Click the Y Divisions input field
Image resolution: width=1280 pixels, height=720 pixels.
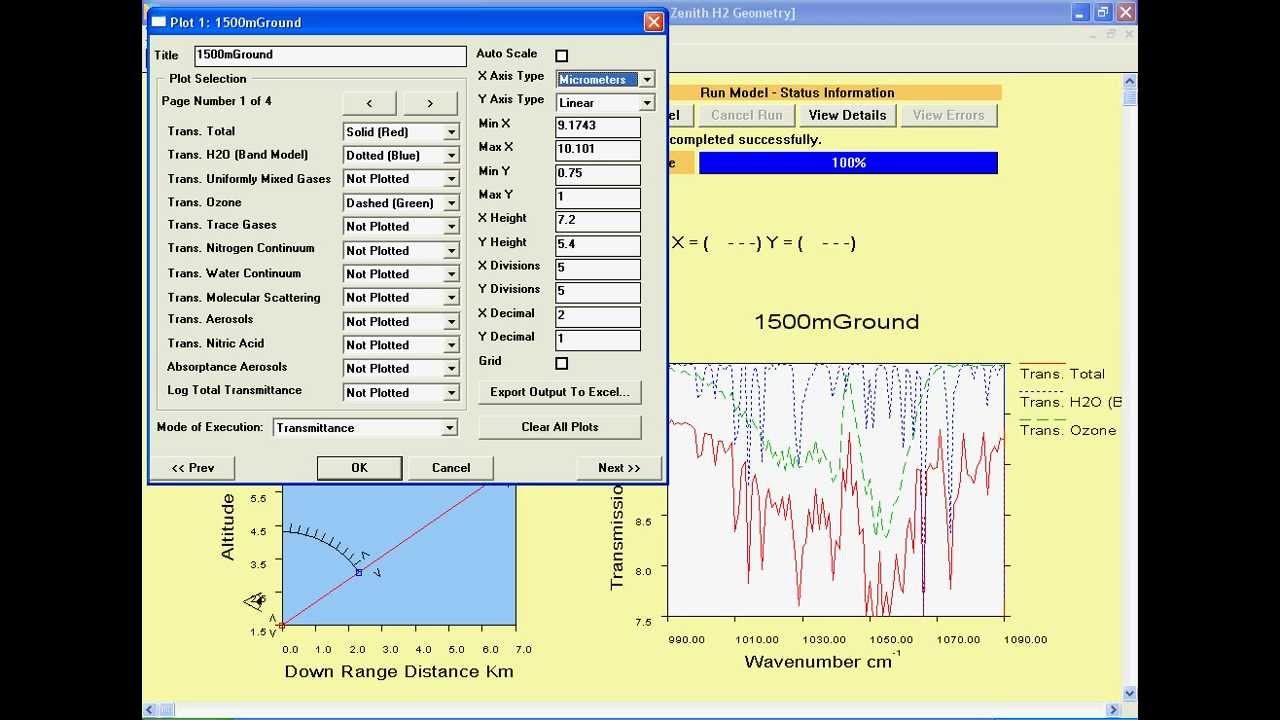pyautogui.click(x=598, y=292)
